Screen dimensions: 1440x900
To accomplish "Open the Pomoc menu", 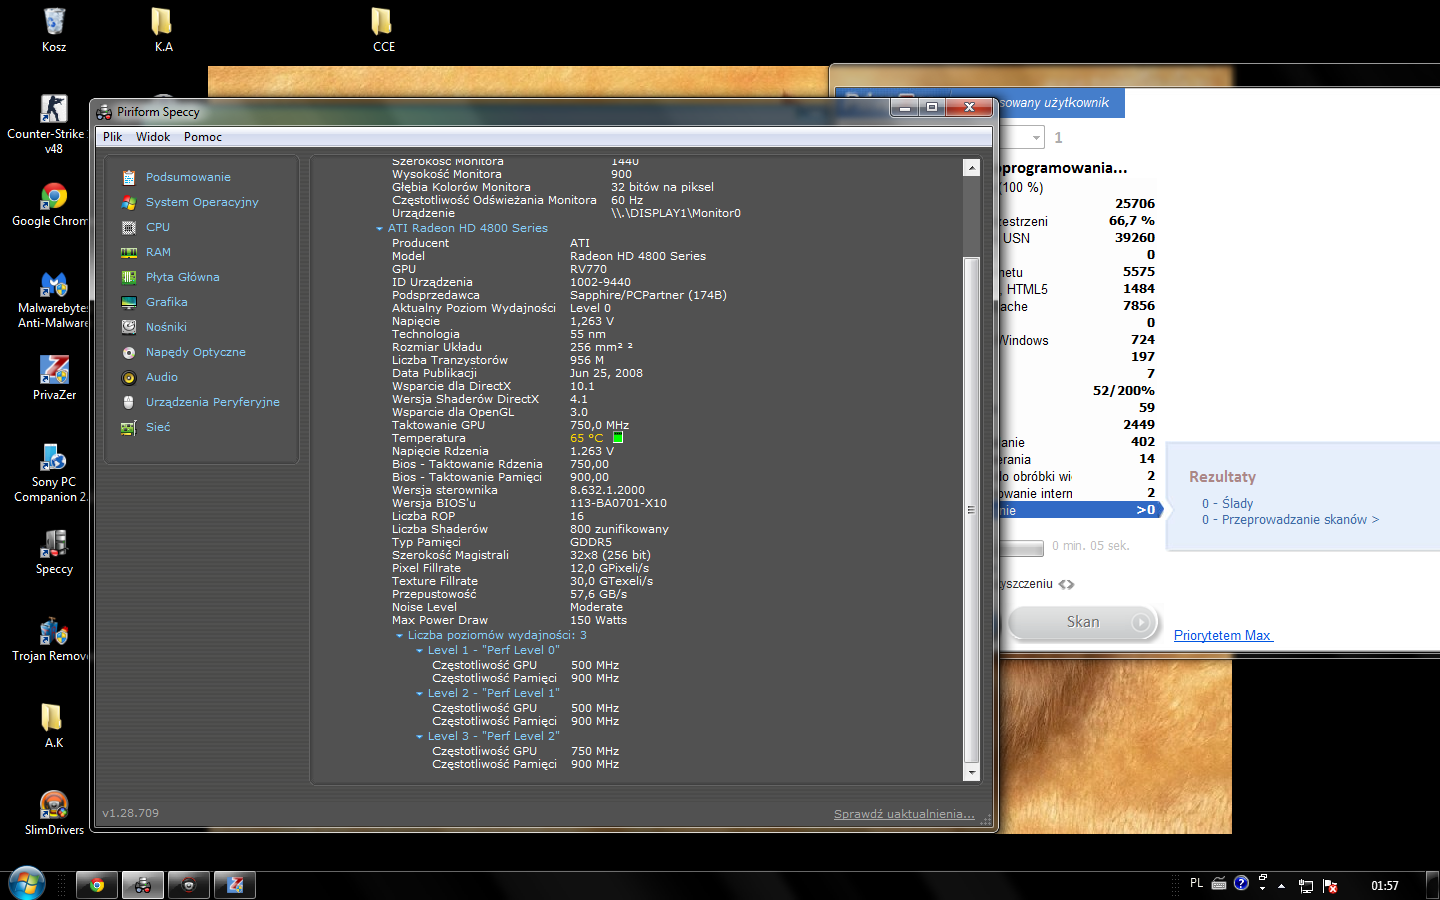I will pyautogui.click(x=203, y=137).
